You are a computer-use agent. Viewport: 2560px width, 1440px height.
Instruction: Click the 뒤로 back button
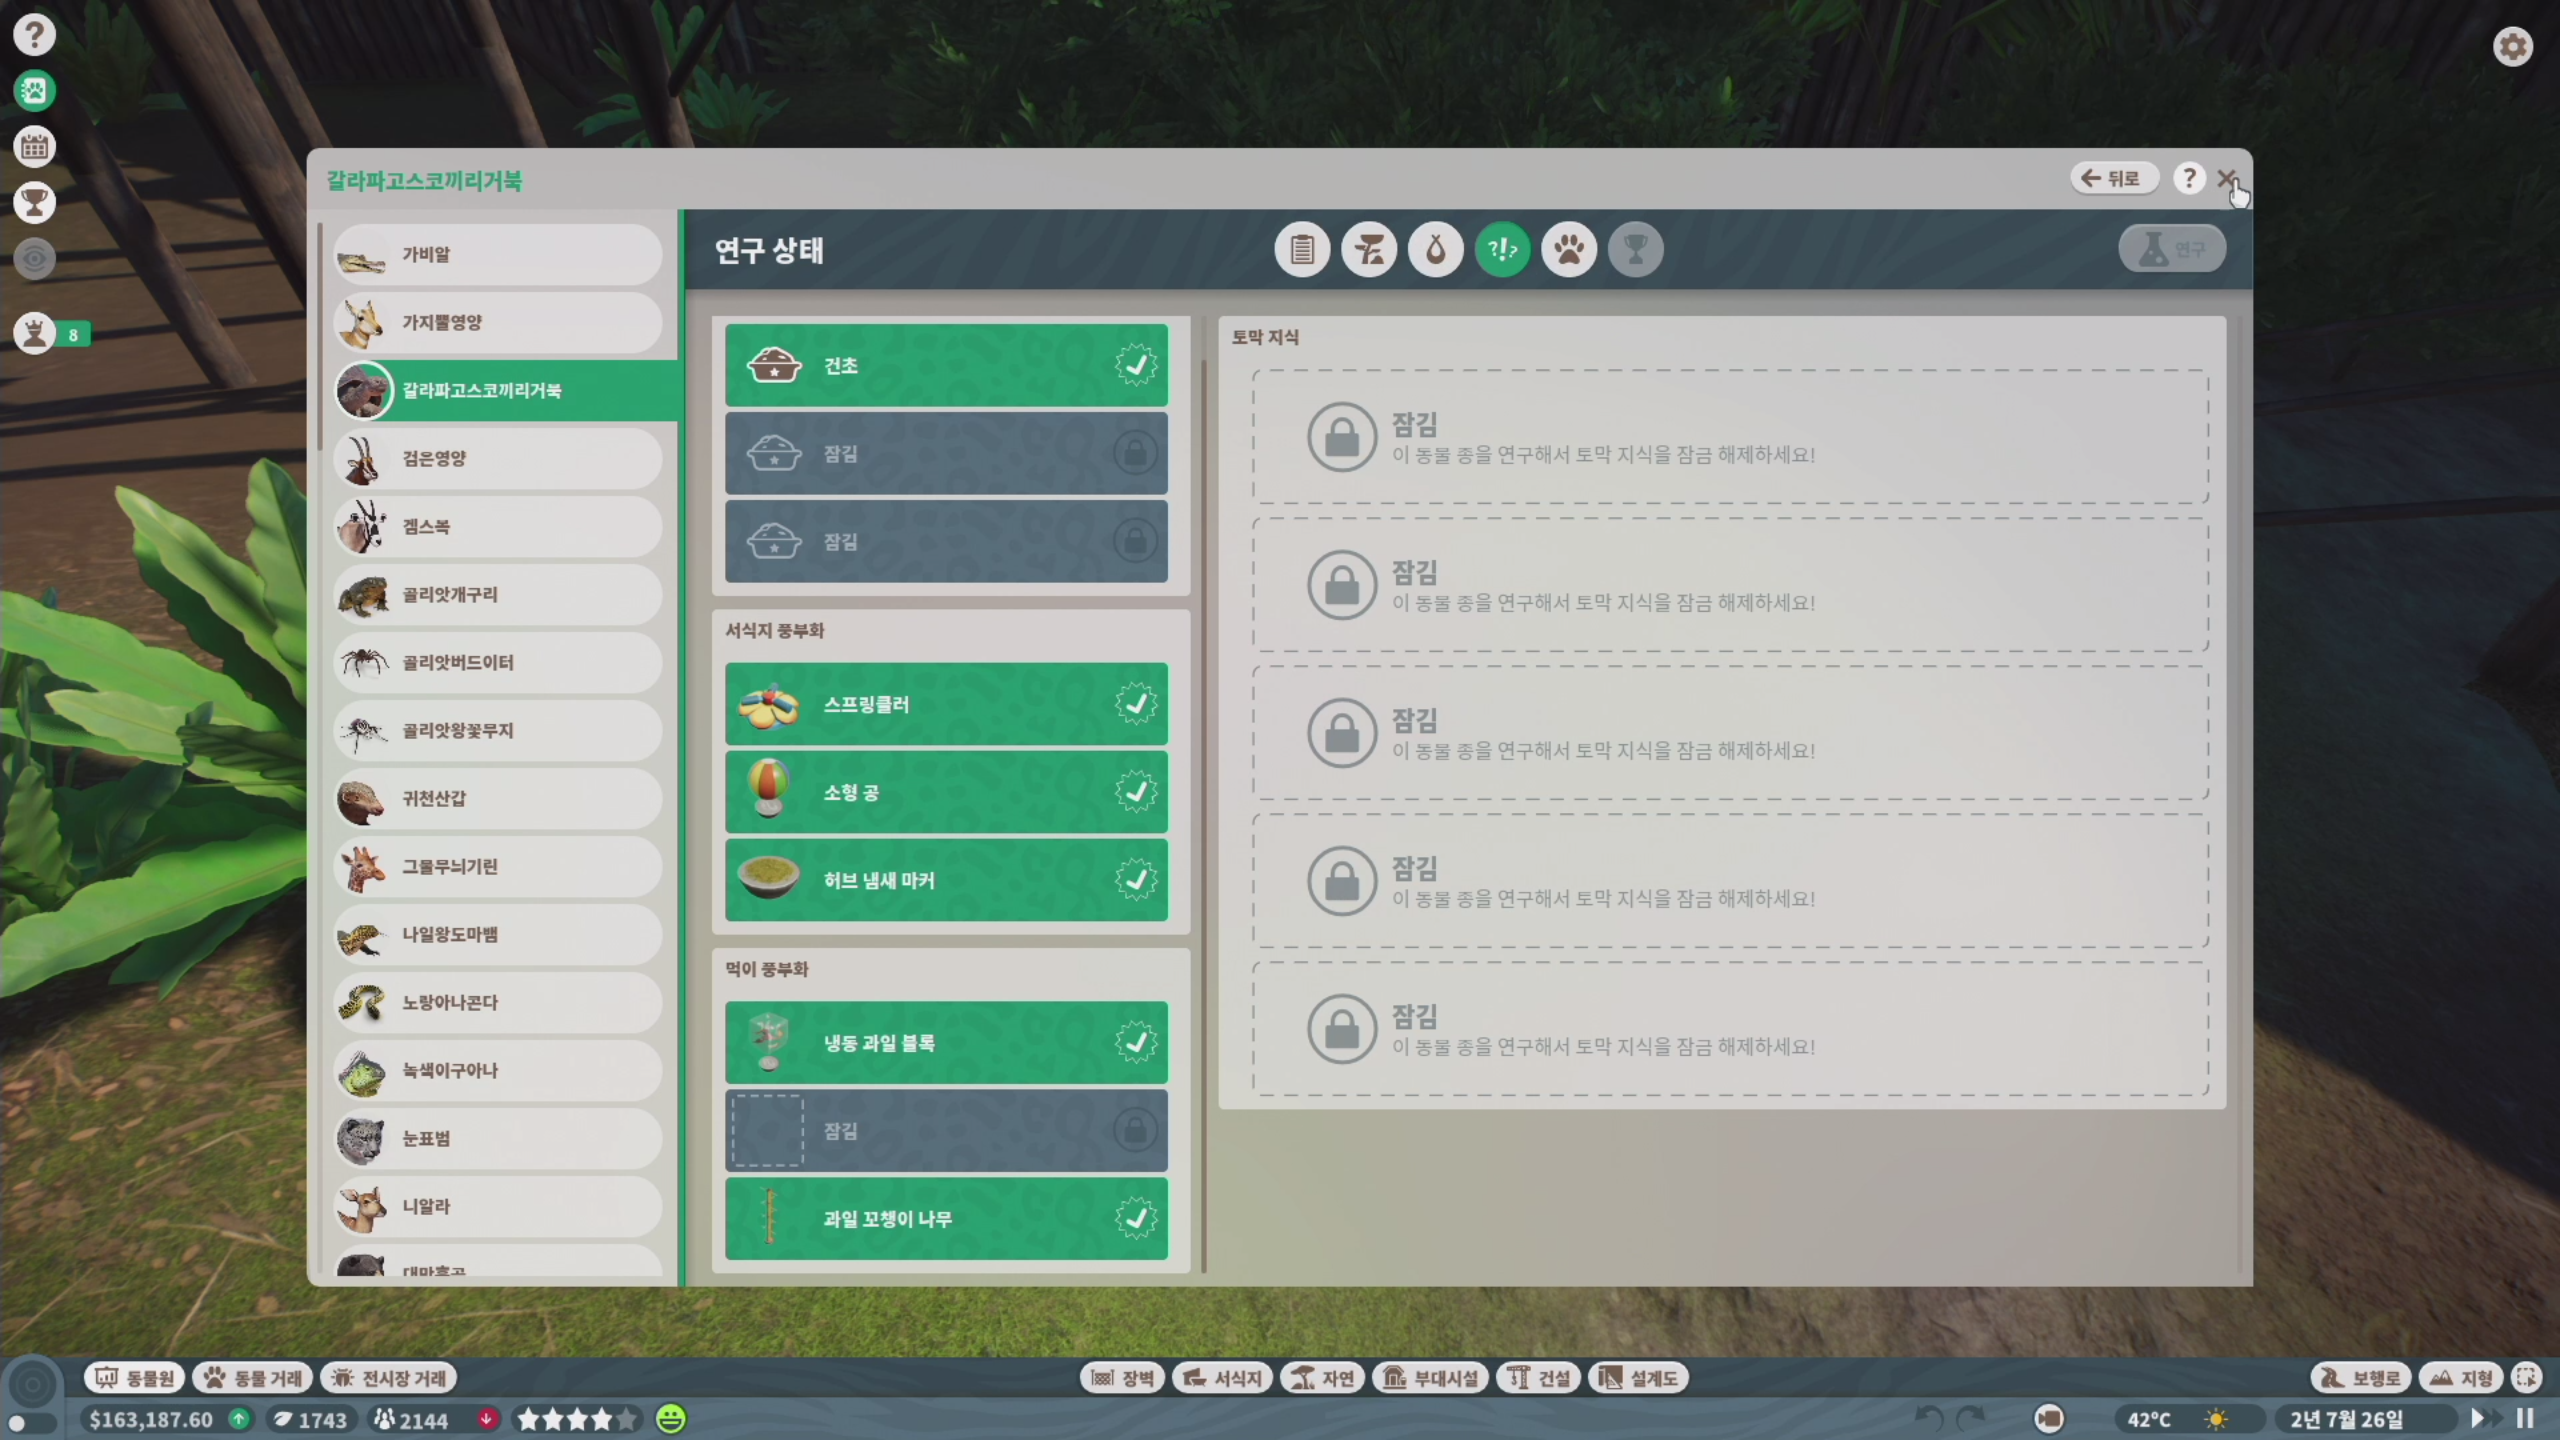2112,179
